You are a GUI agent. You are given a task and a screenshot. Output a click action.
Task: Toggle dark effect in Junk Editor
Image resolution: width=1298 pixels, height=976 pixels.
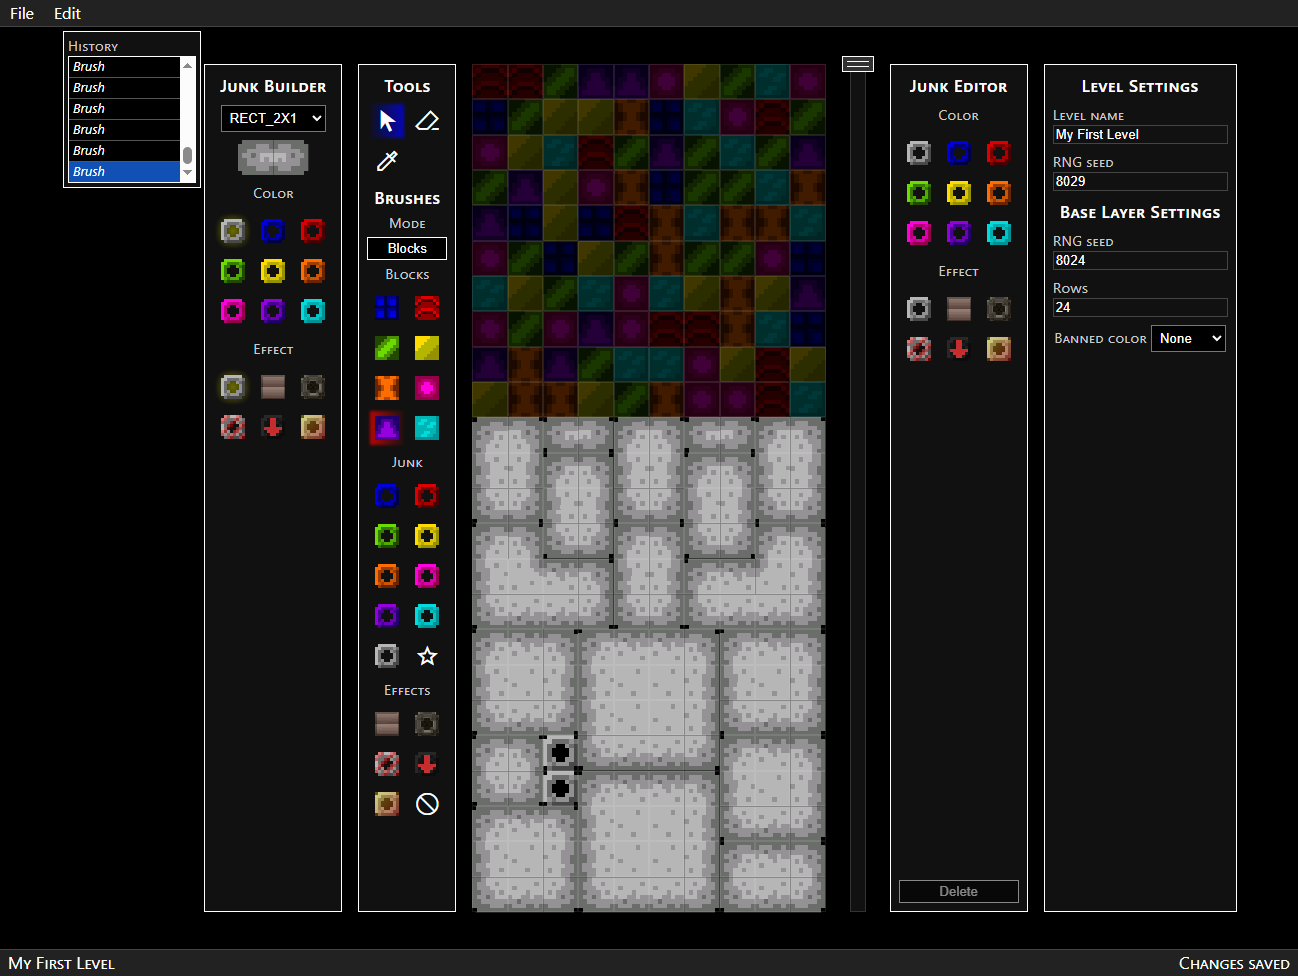(999, 309)
